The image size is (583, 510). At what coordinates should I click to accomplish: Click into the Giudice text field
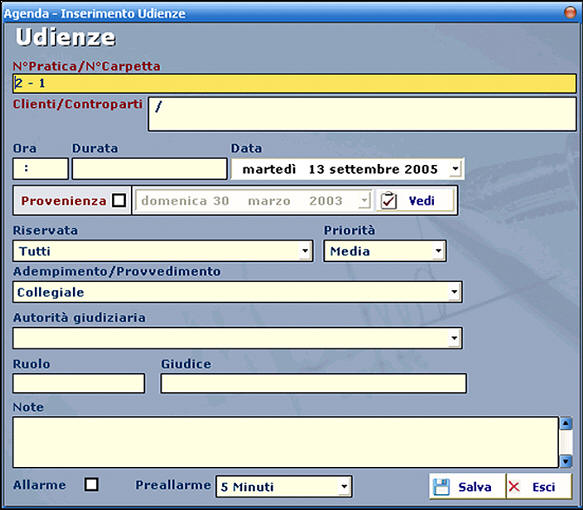click(313, 383)
